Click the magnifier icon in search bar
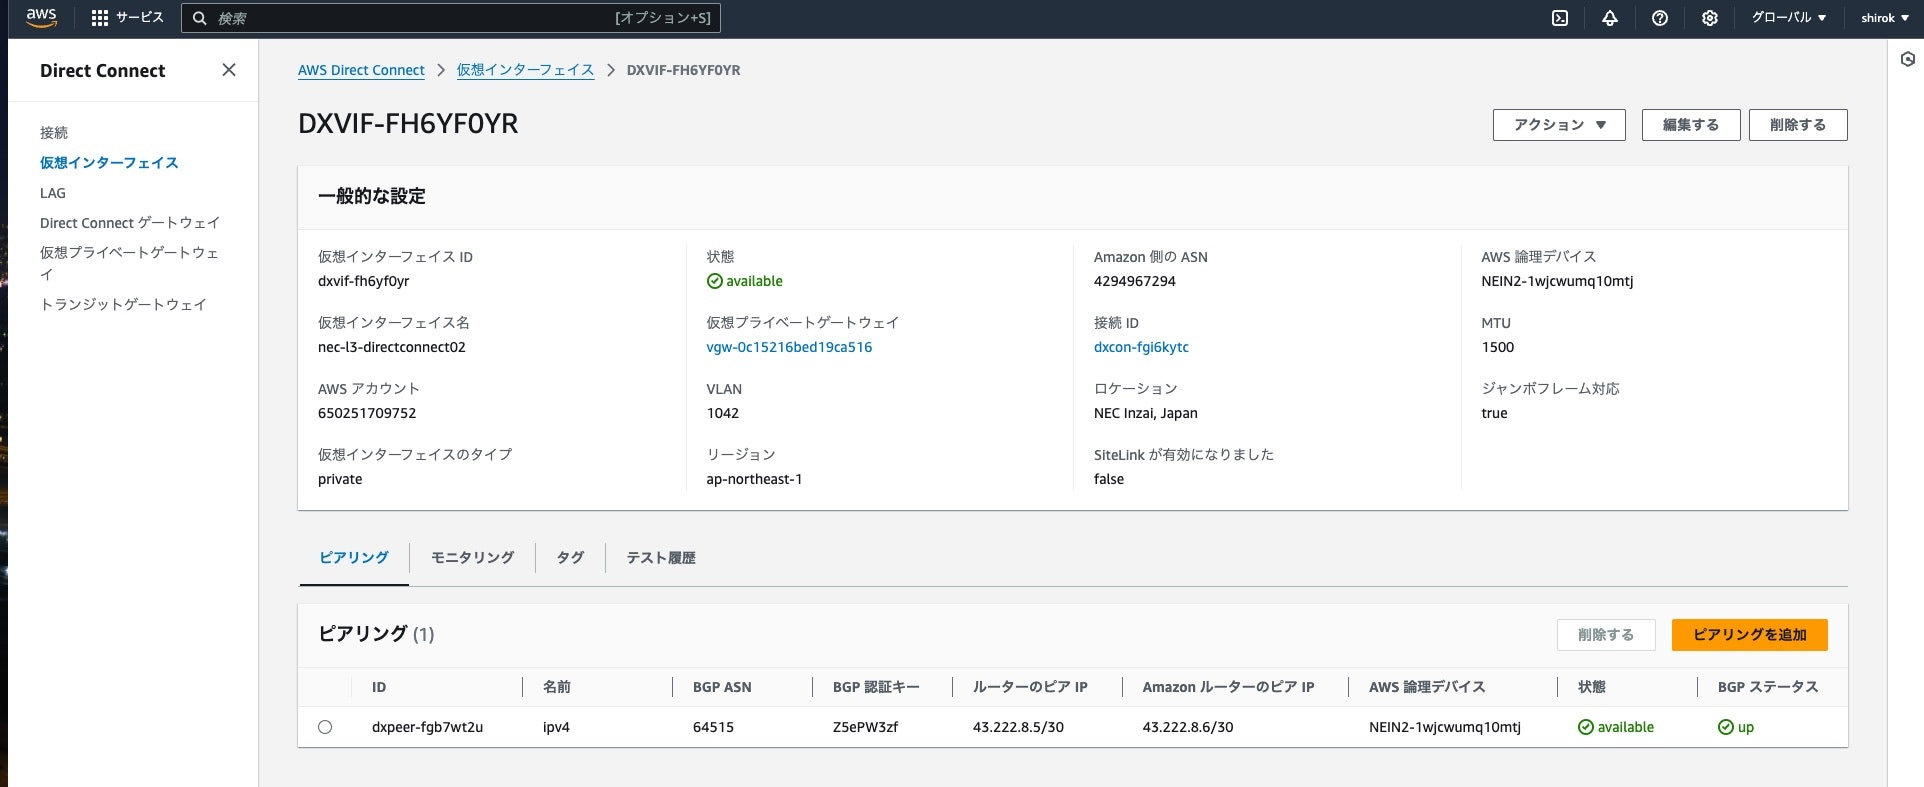 tap(199, 18)
